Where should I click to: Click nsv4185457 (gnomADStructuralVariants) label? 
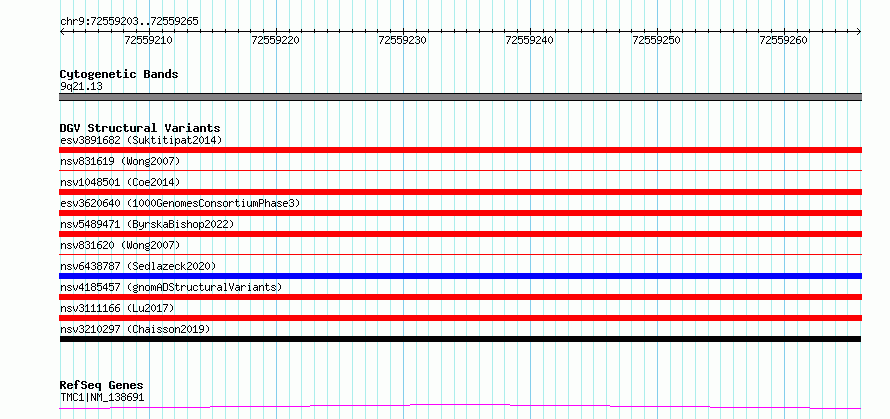point(171,287)
